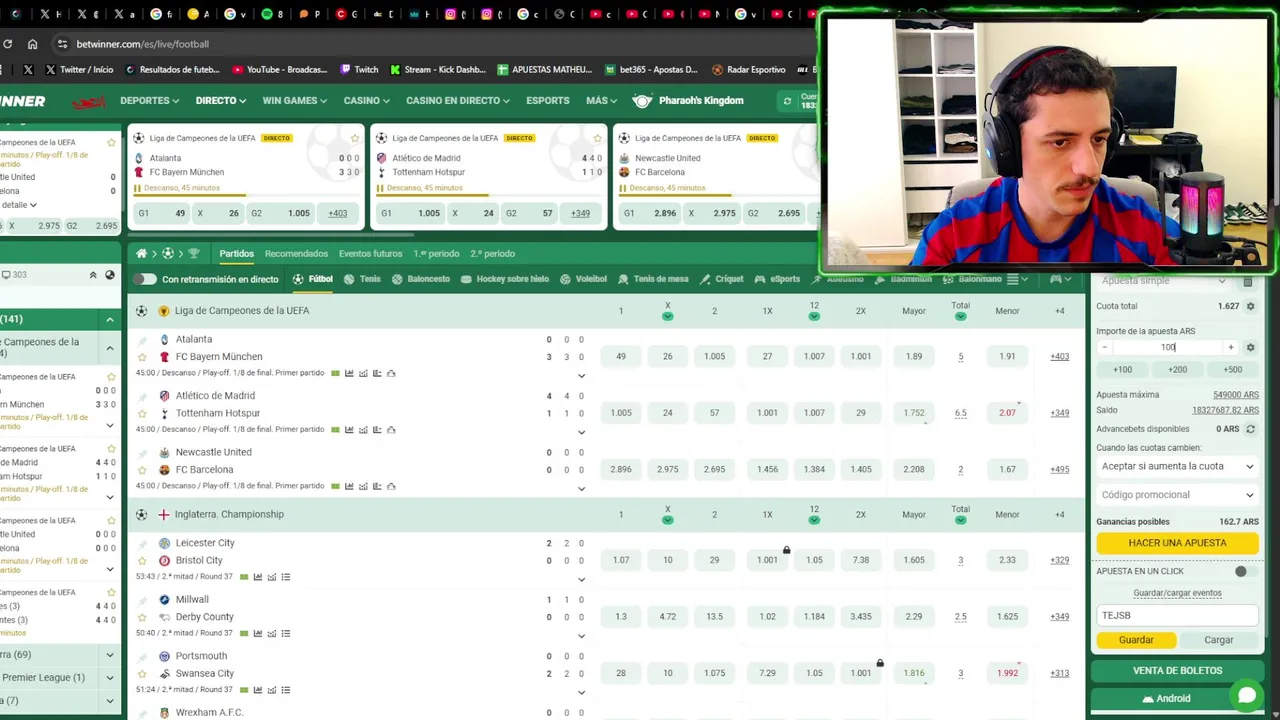This screenshot has height=720, width=1280.
Task: Toggle the X column green indicator
Action: point(667,317)
